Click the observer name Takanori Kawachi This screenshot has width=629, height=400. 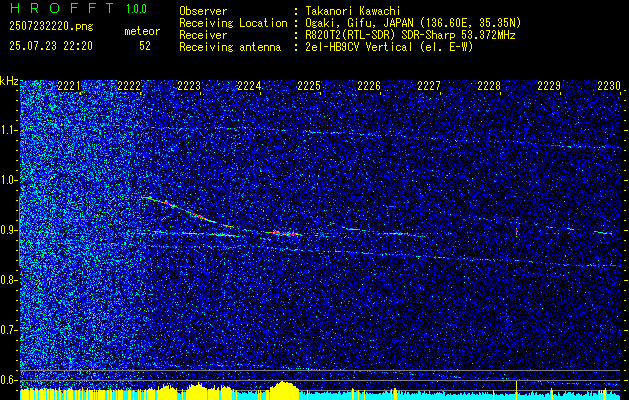pos(353,11)
